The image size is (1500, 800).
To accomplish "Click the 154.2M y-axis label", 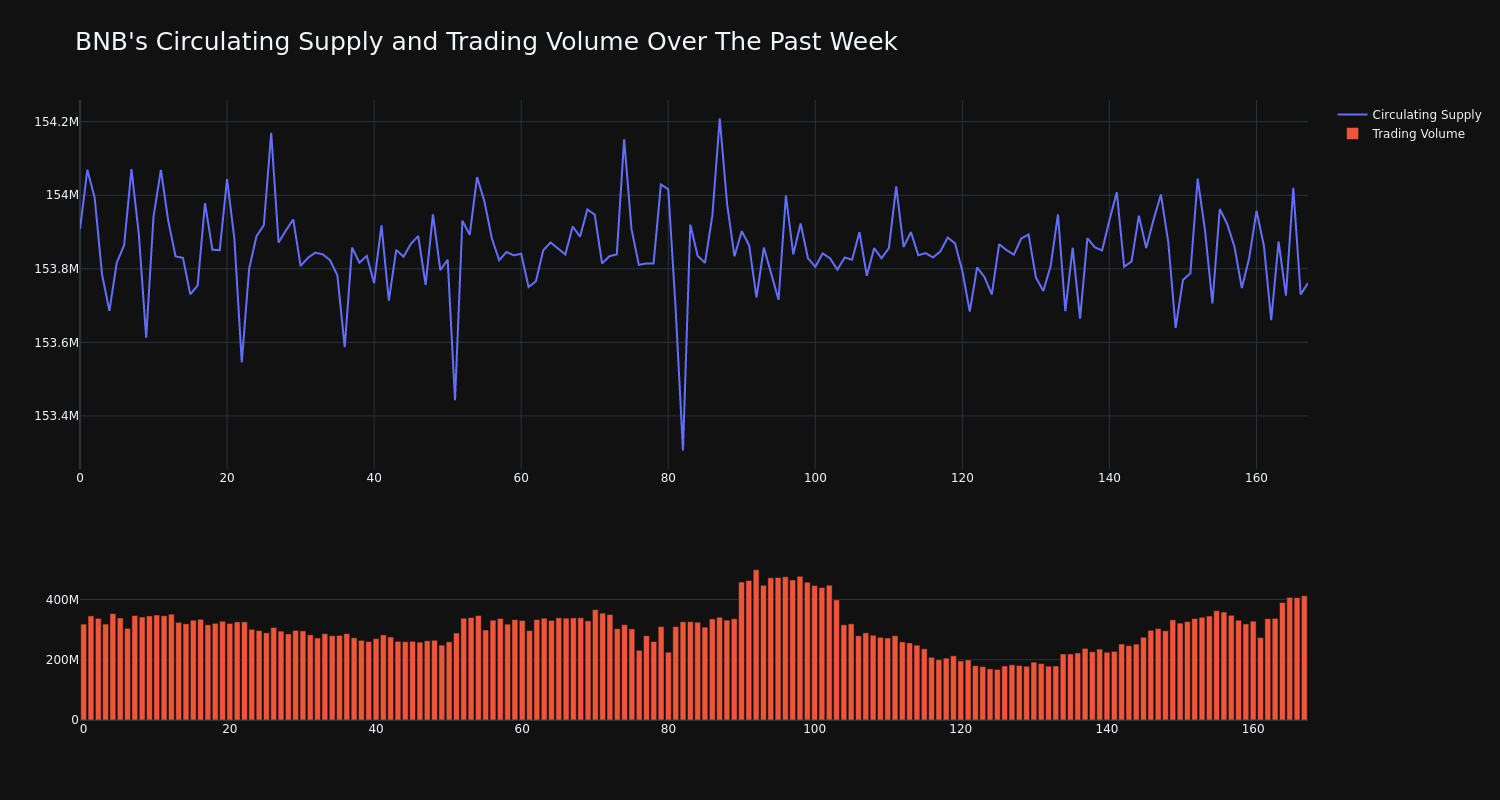I will click(x=56, y=122).
